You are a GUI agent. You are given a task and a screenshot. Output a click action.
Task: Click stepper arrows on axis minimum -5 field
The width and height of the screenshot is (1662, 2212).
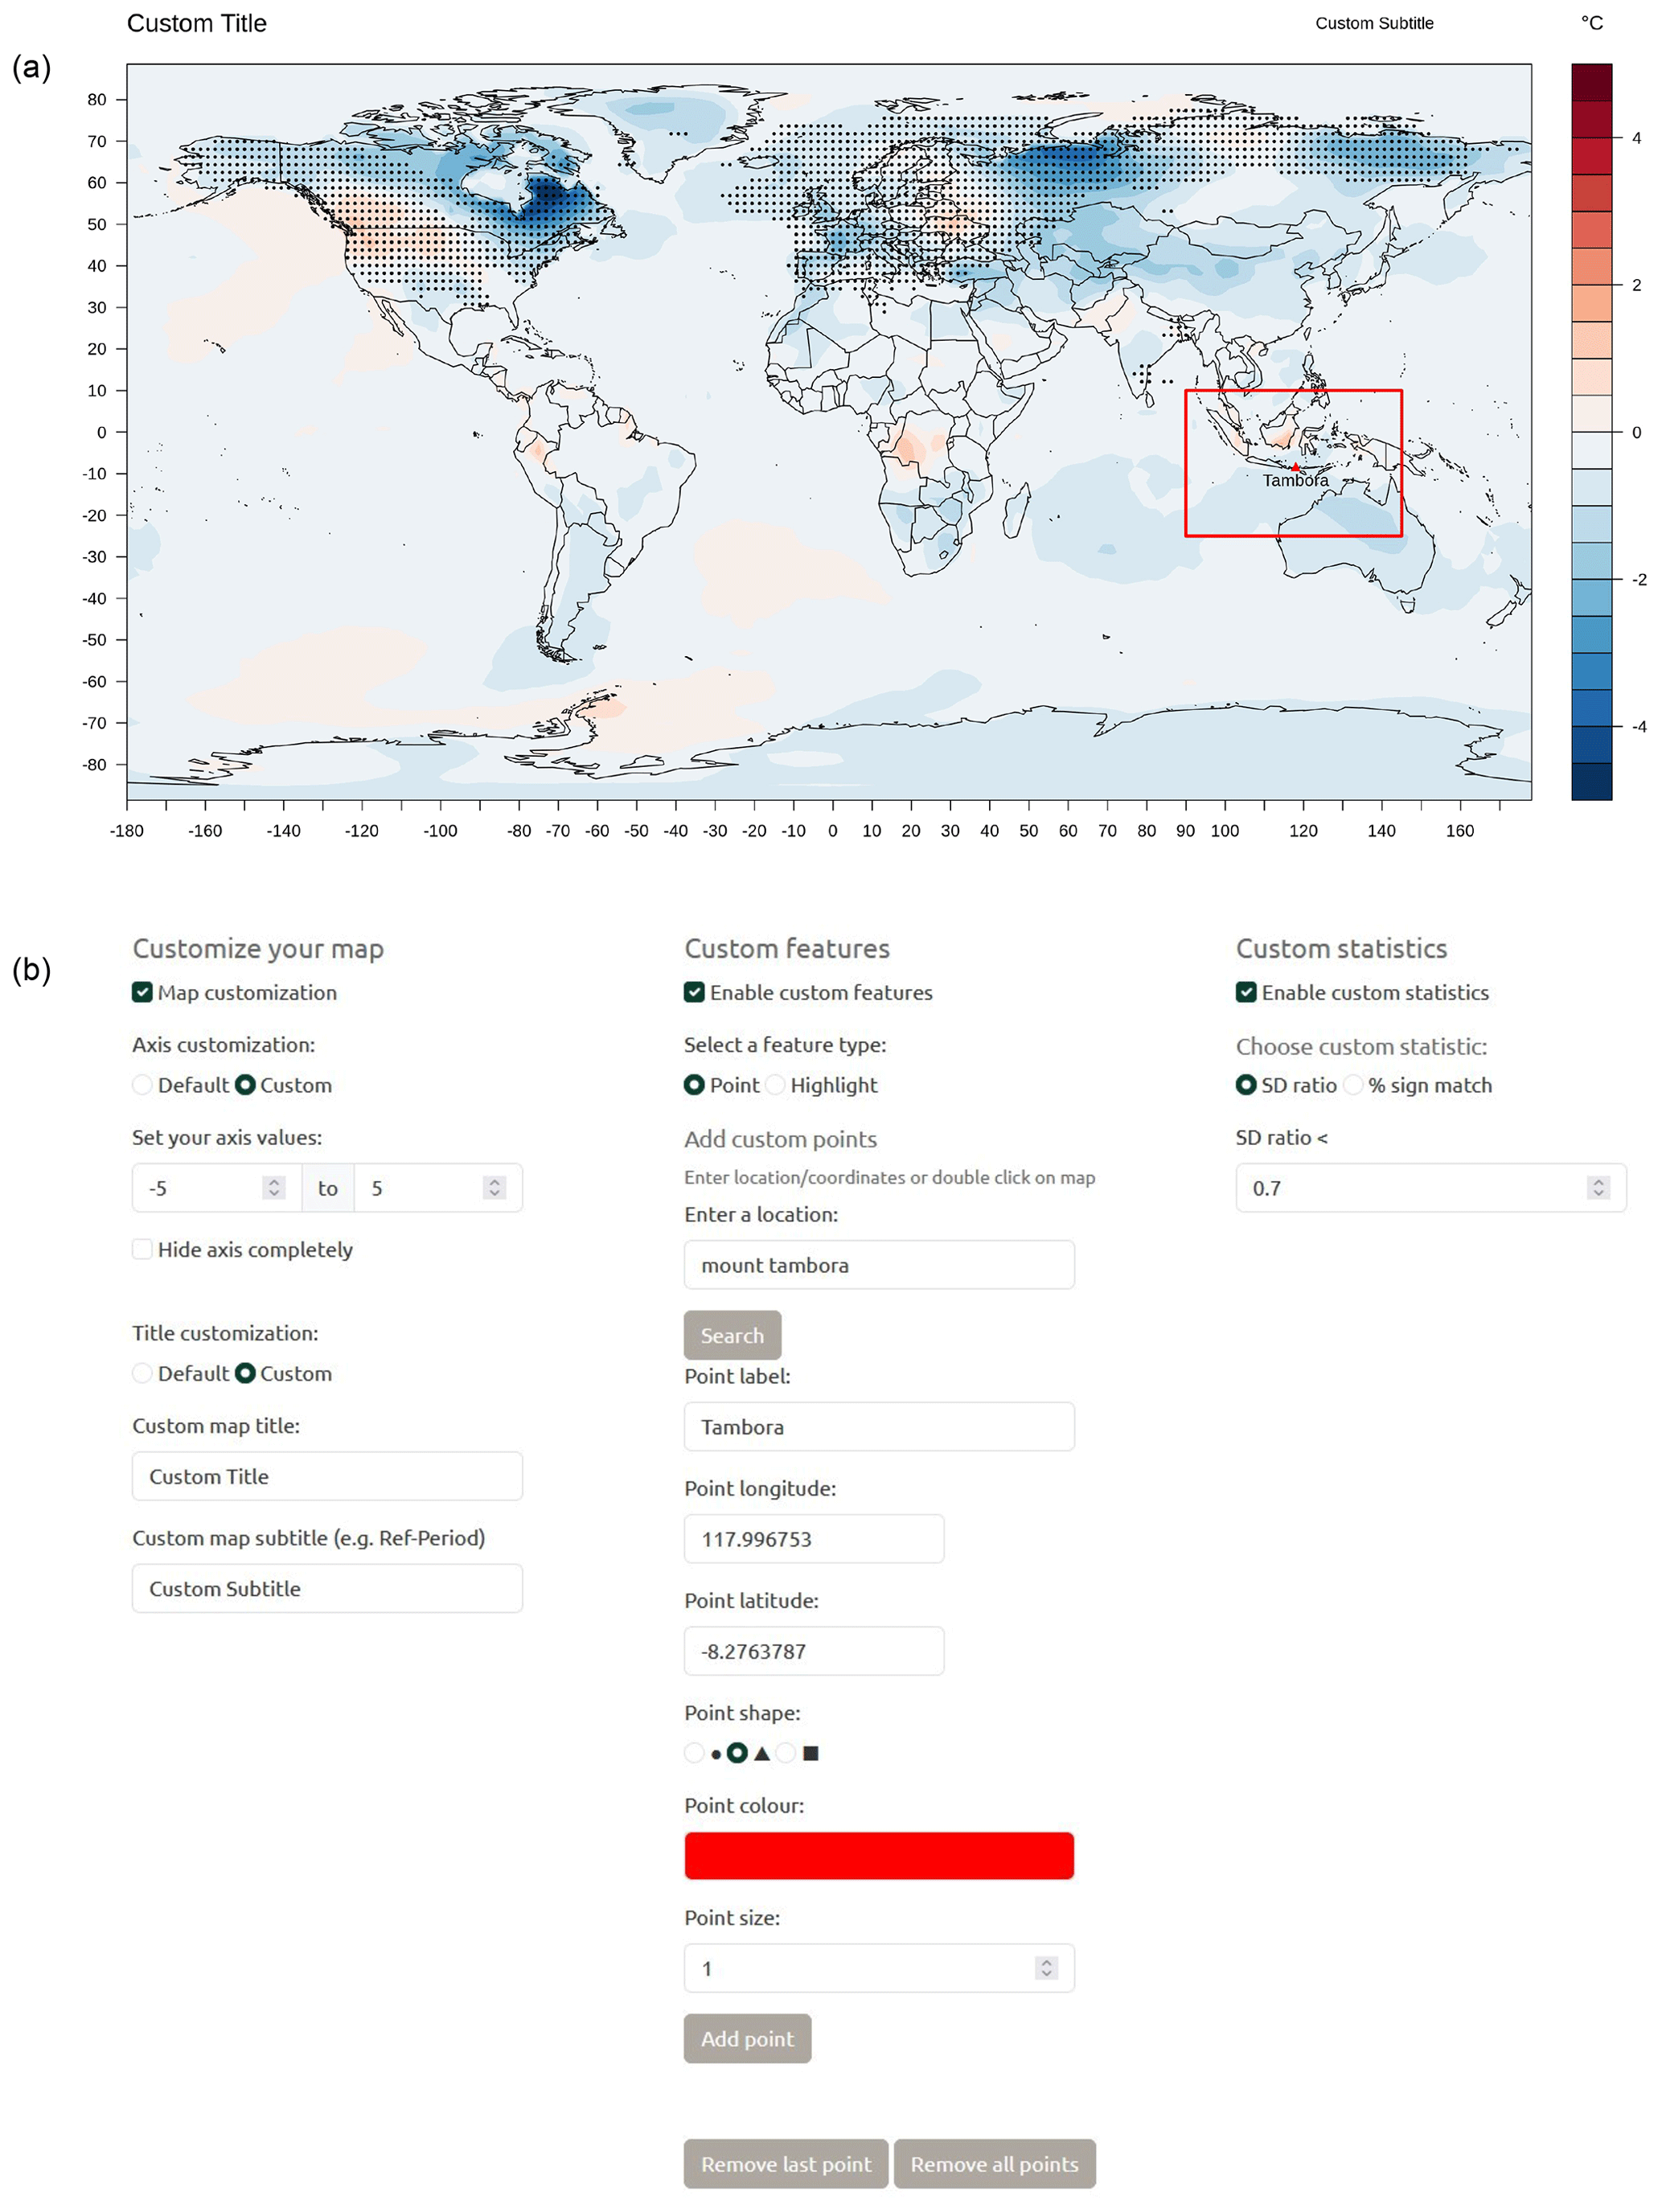coord(274,1187)
